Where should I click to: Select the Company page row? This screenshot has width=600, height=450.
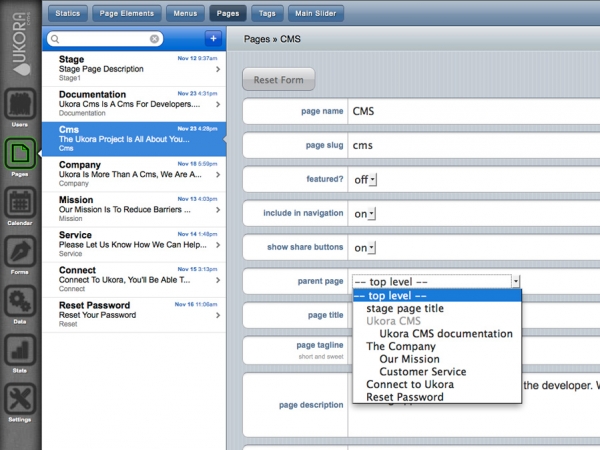tap(134, 174)
